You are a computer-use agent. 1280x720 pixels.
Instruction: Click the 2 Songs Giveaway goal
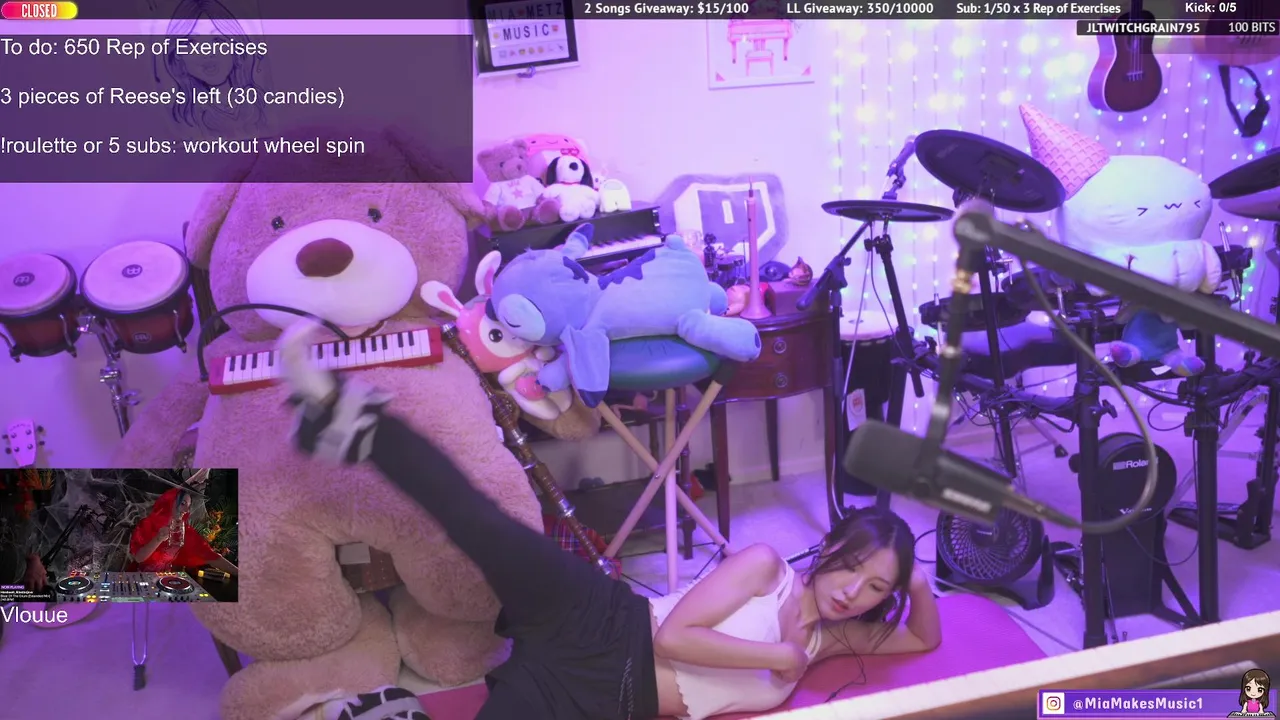[666, 8]
